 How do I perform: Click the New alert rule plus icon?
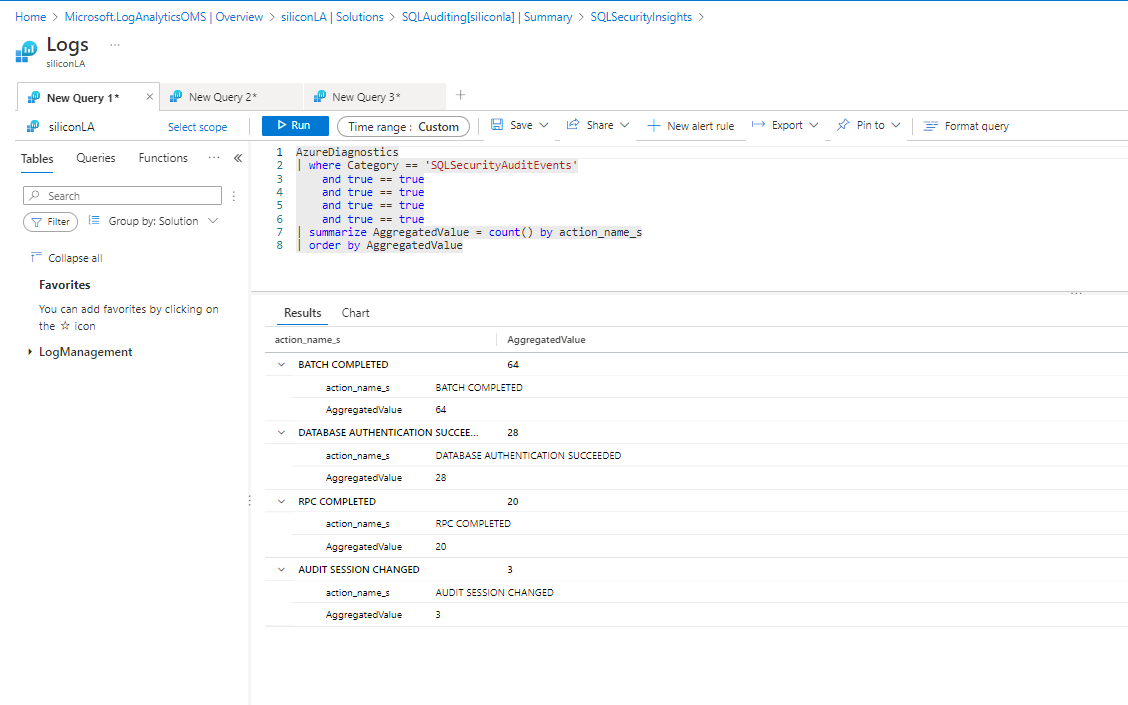653,126
